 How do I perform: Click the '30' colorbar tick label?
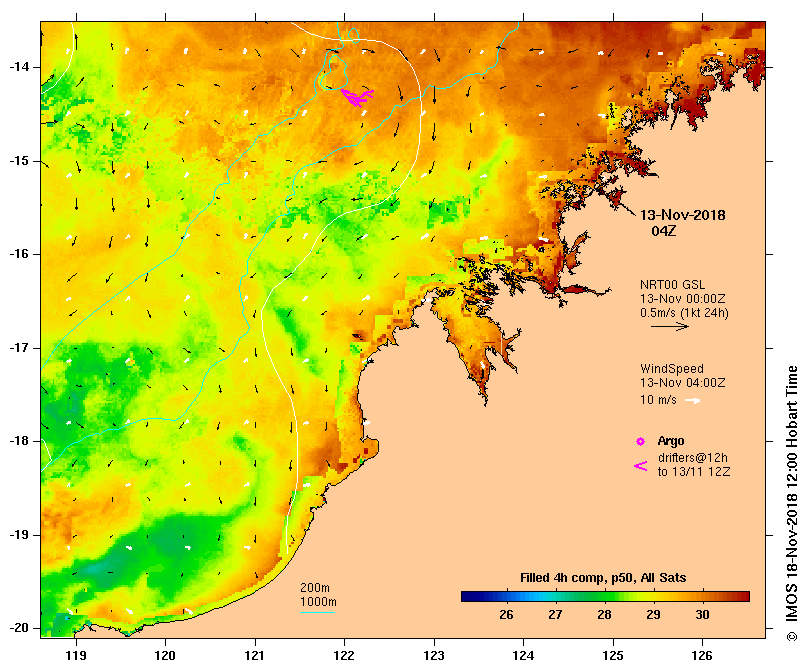(x=702, y=615)
